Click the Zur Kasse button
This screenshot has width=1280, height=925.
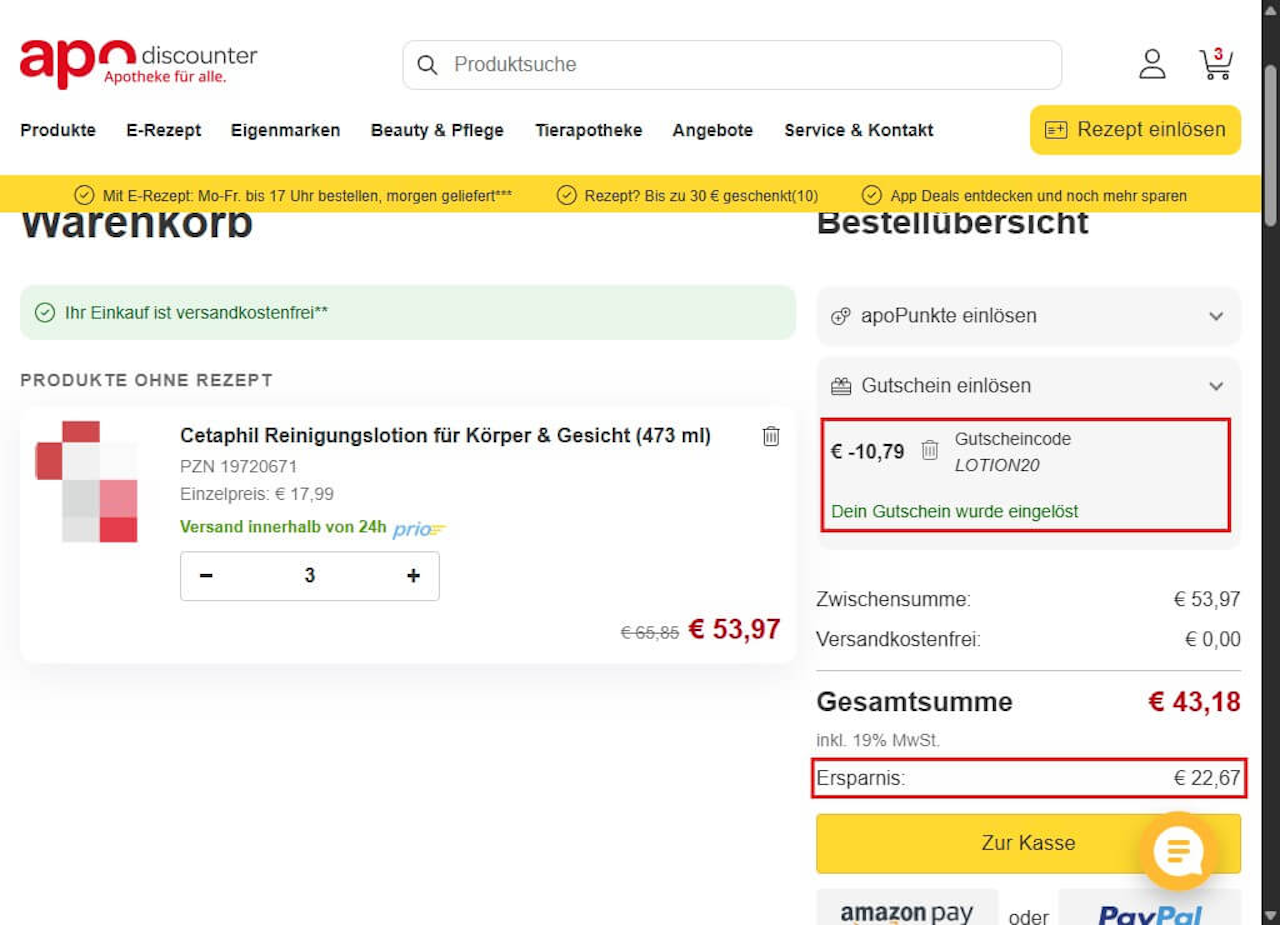coord(1028,843)
